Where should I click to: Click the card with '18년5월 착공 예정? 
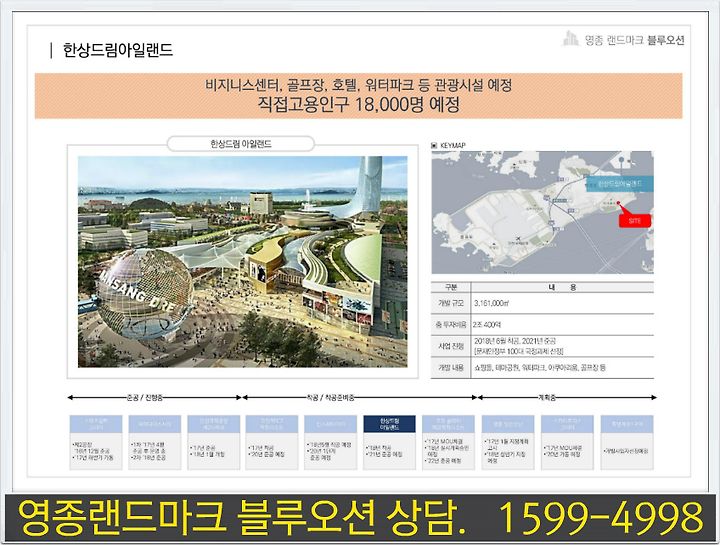coord(330,443)
